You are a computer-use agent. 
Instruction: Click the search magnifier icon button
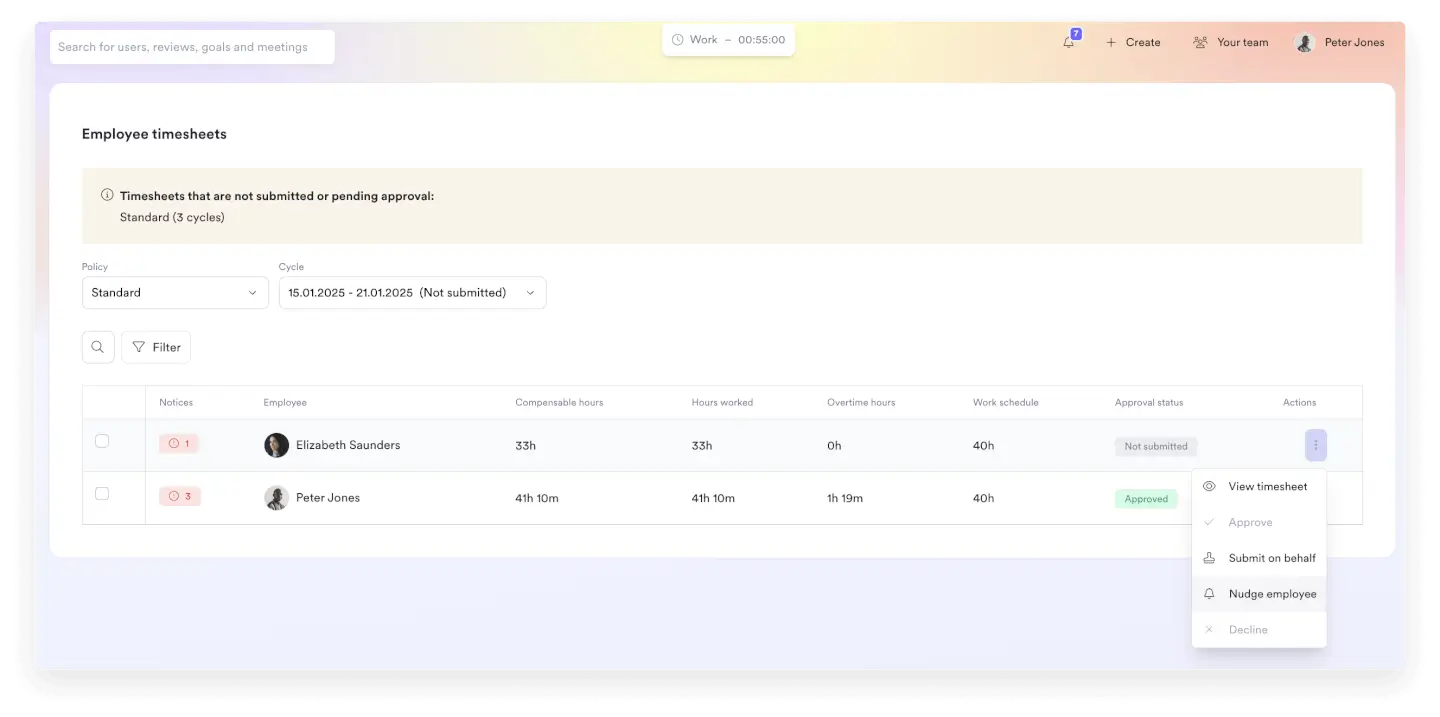pyautogui.click(x=98, y=347)
